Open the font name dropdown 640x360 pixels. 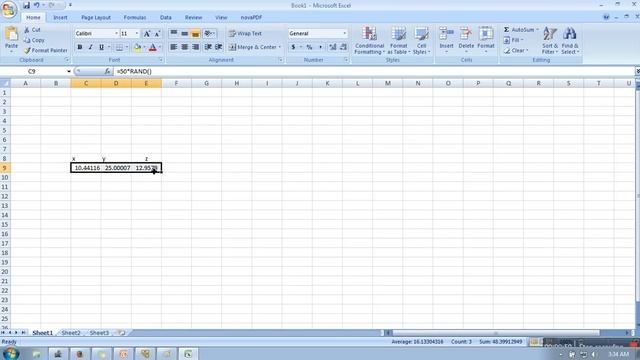(x=116, y=33)
